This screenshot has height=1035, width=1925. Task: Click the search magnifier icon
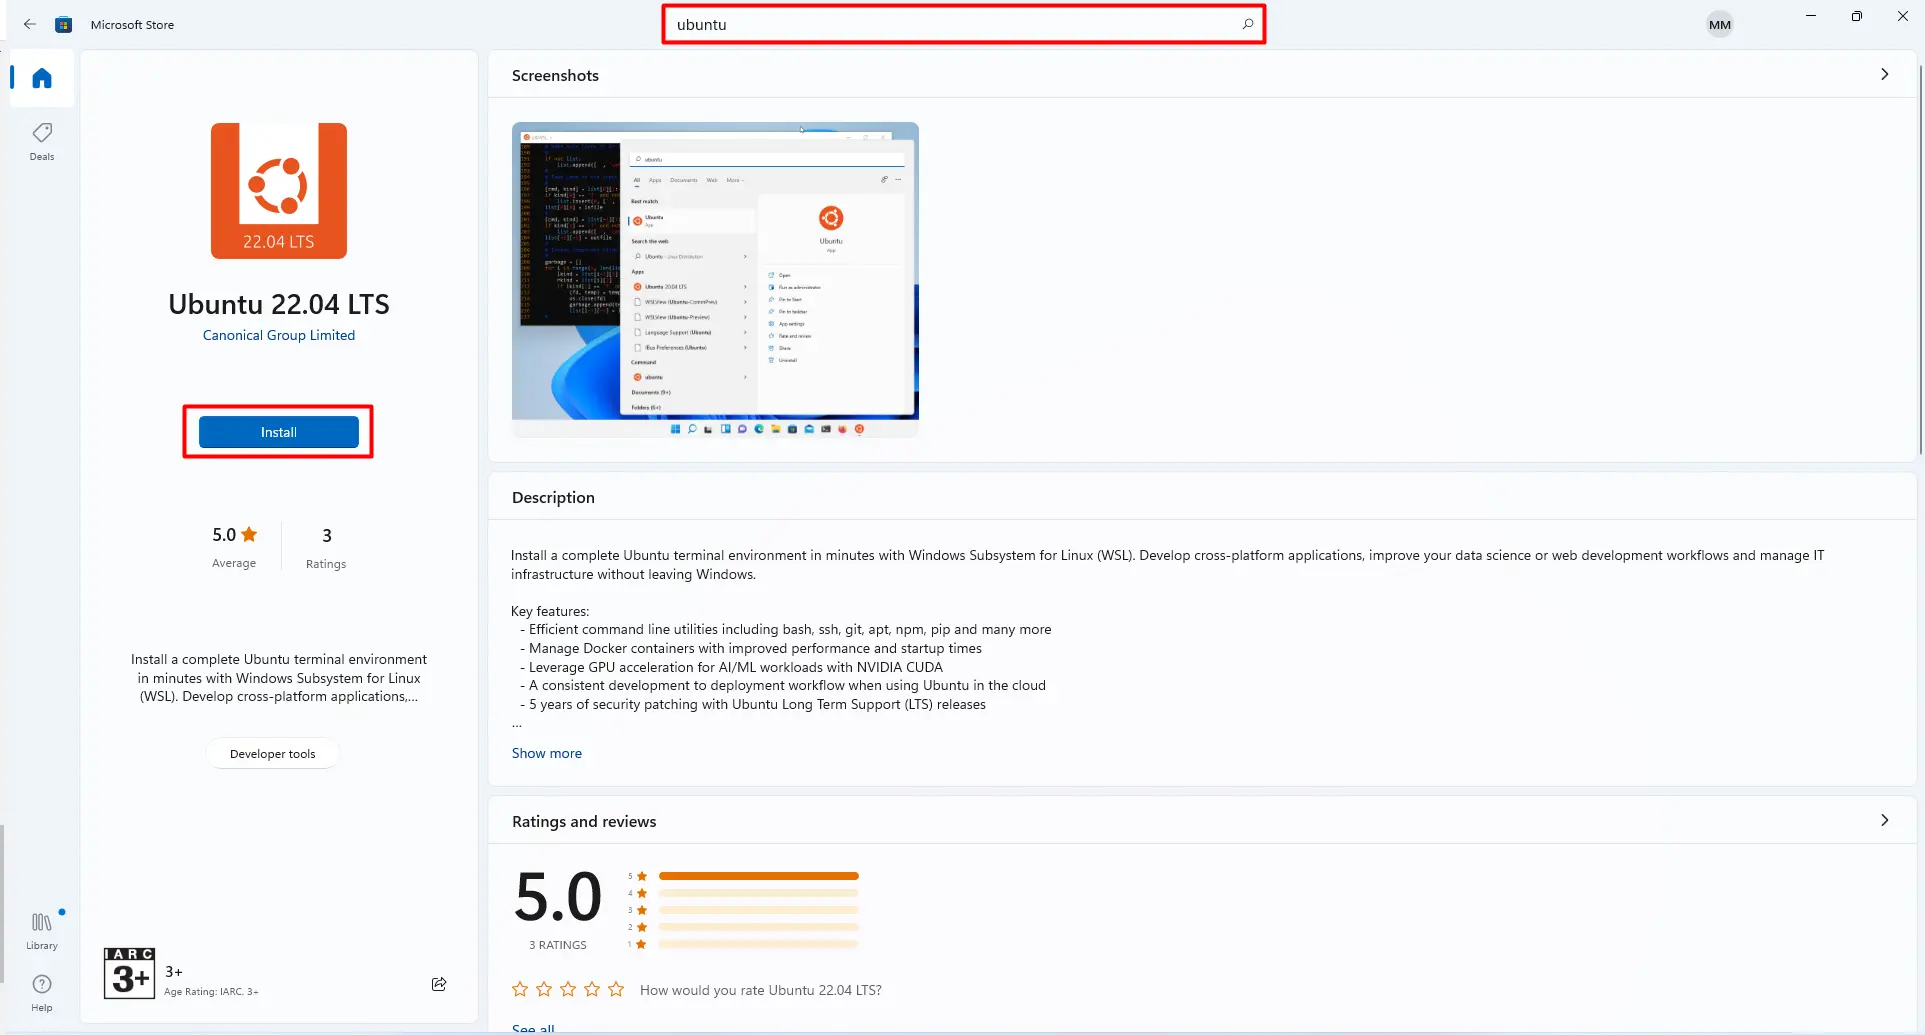tap(1248, 24)
